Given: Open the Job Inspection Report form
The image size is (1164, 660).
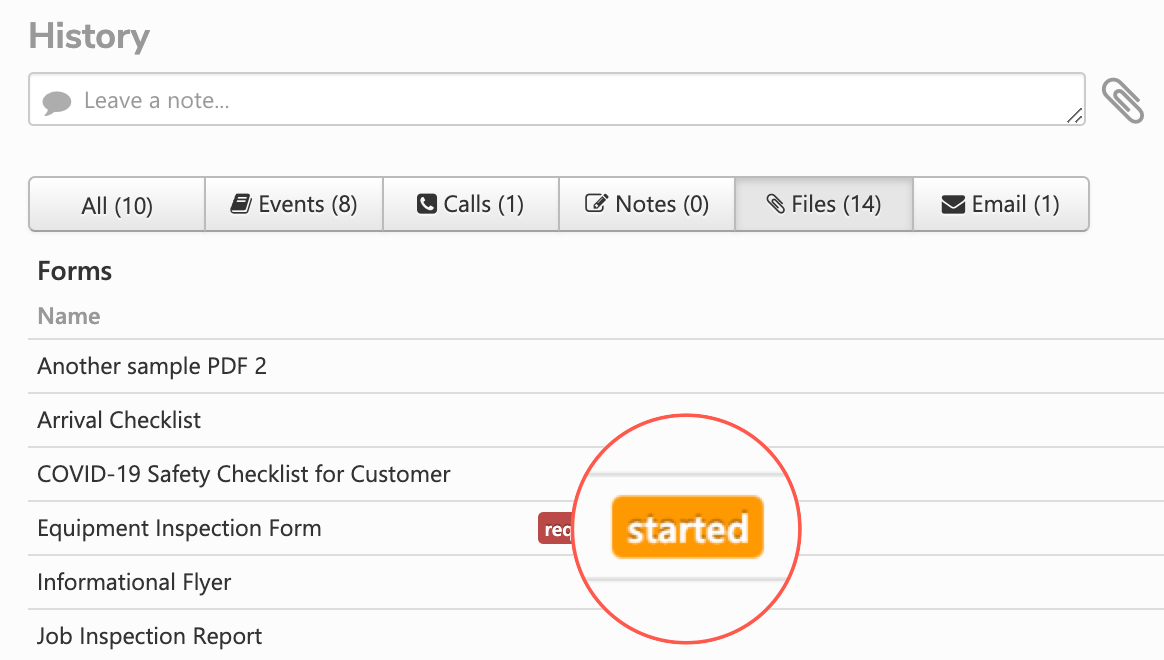Looking at the screenshot, I should coord(149,636).
